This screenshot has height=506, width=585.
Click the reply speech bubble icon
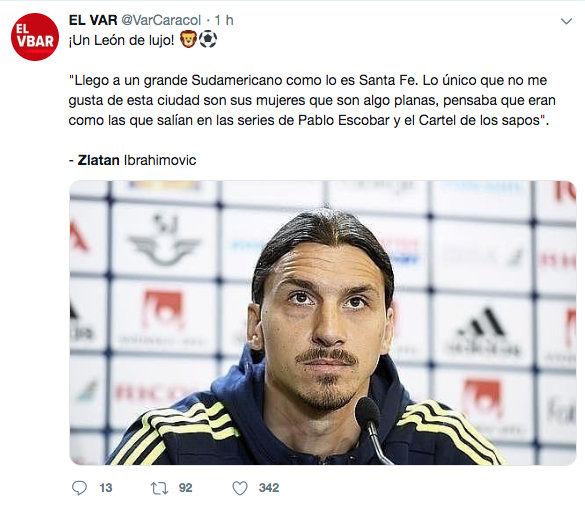79,488
